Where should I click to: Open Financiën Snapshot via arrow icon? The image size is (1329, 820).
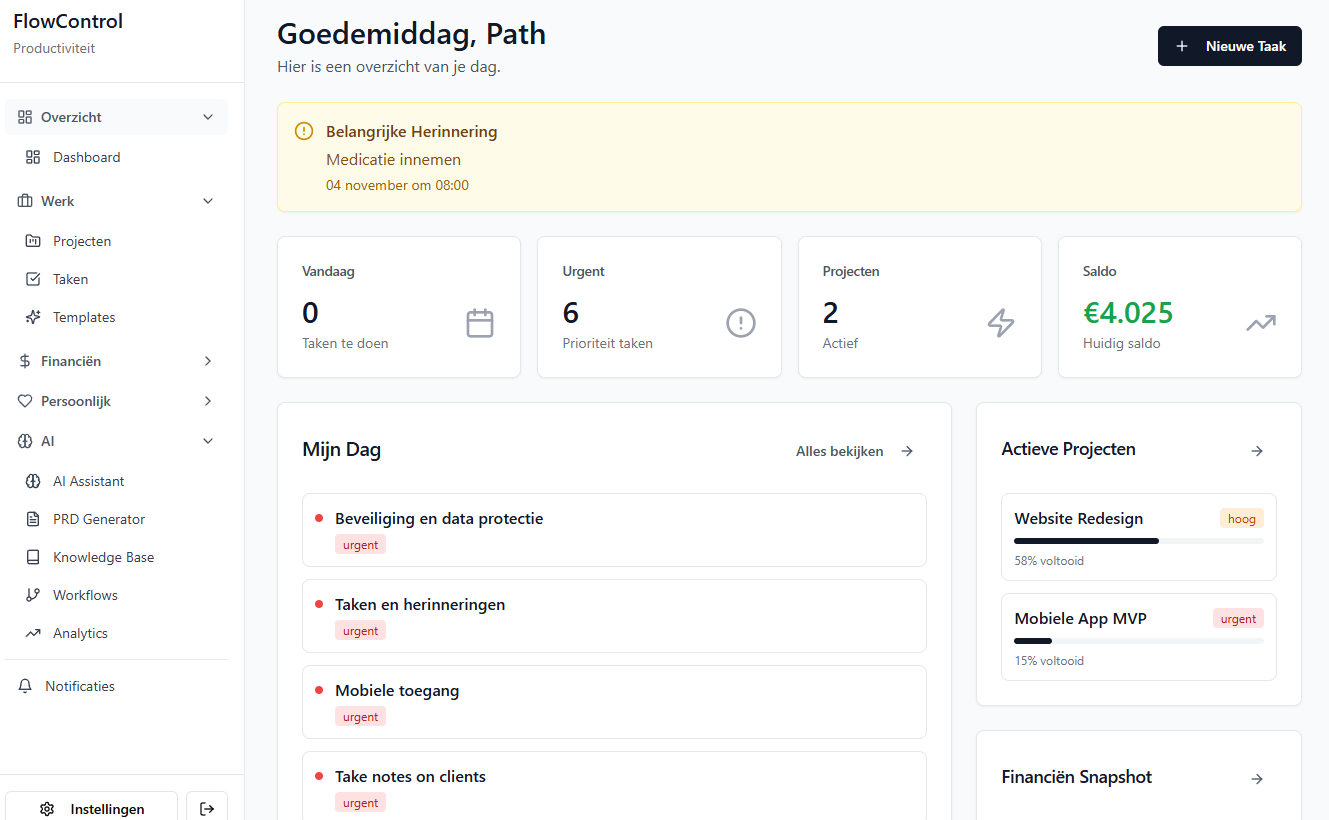point(1257,779)
